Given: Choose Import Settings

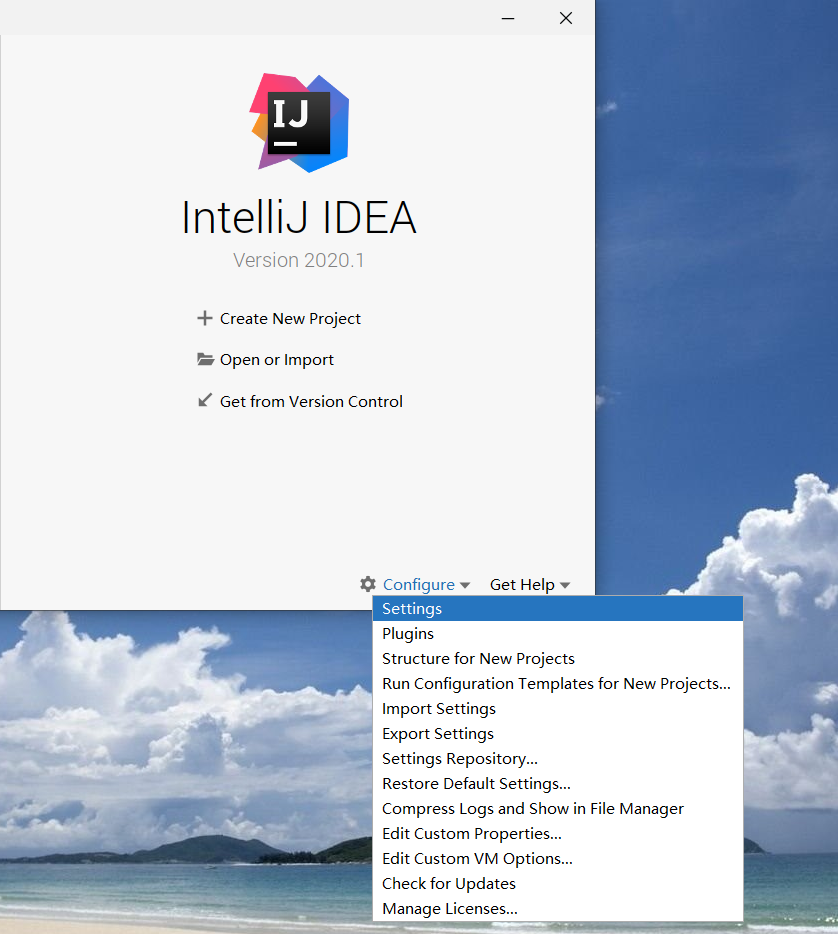Looking at the screenshot, I should point(557,709).
